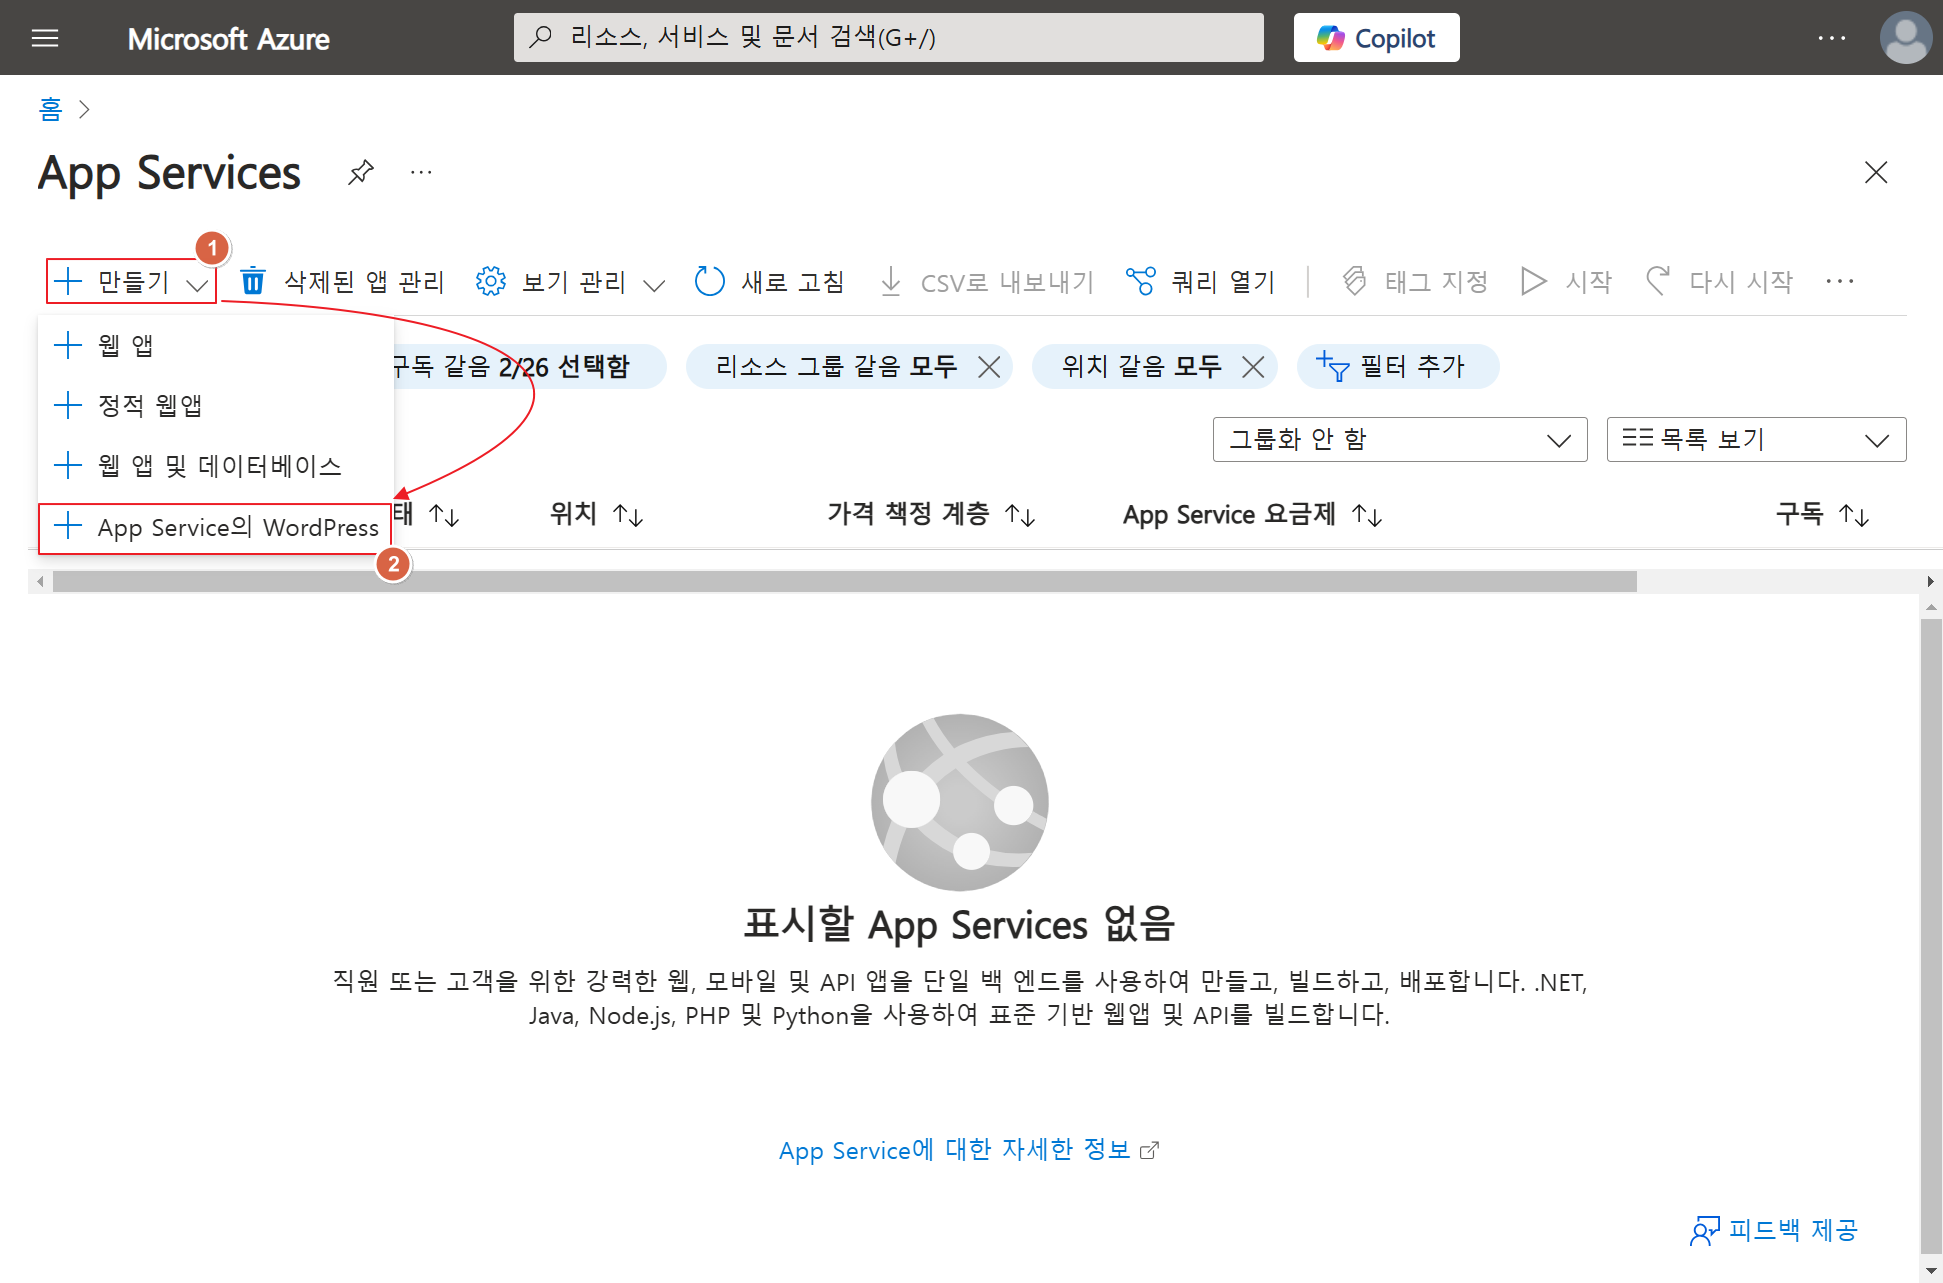The width and height of the screenshot is (1943, 1283).
Task: Click the 태그 지정 tag icon
Action: pyautogui.click(x=1354, y=282)
